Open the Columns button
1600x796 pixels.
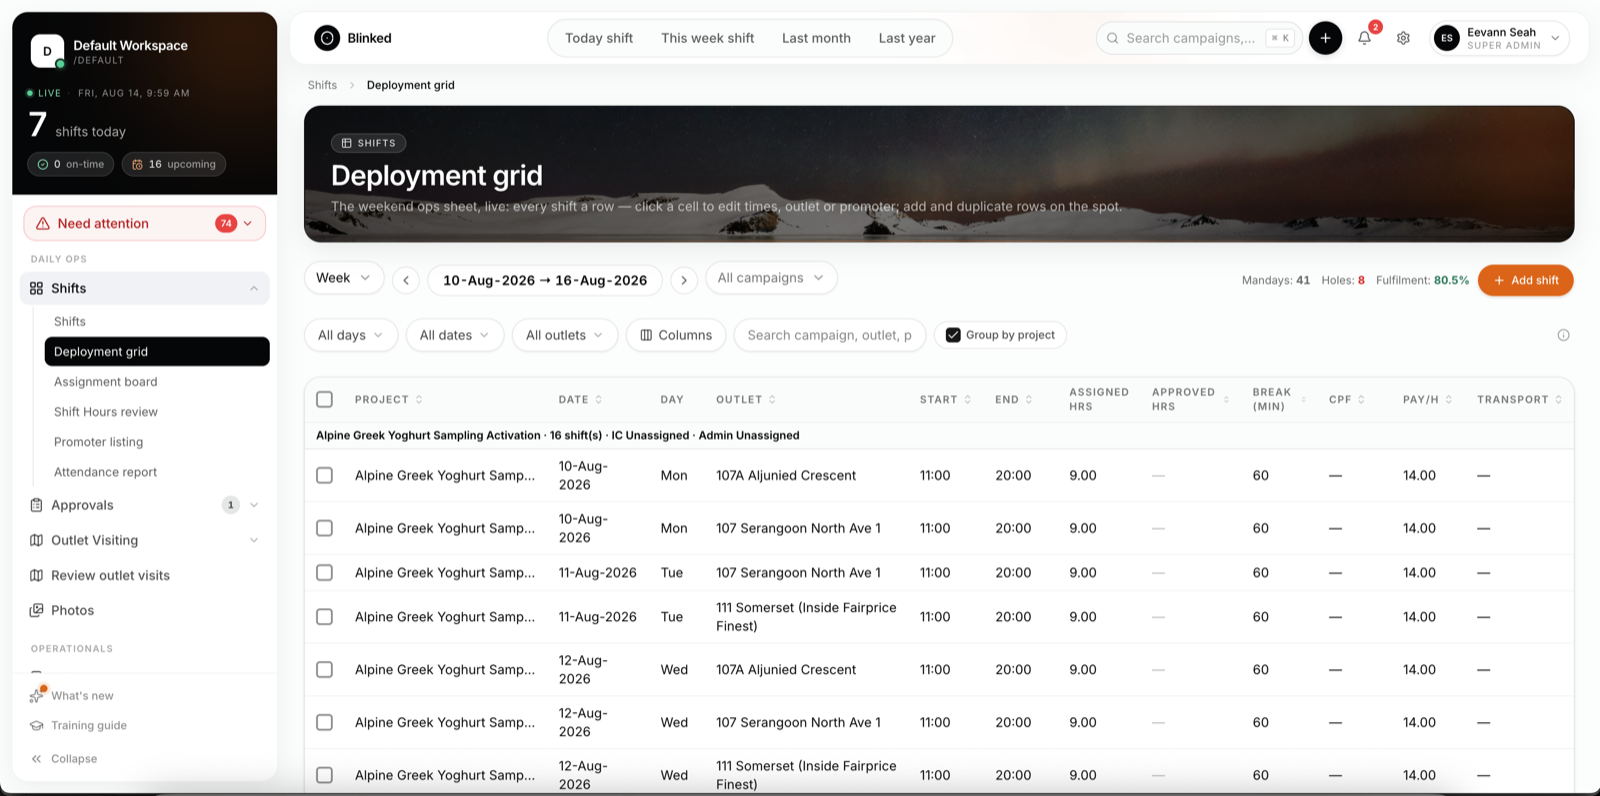(676, 335)
